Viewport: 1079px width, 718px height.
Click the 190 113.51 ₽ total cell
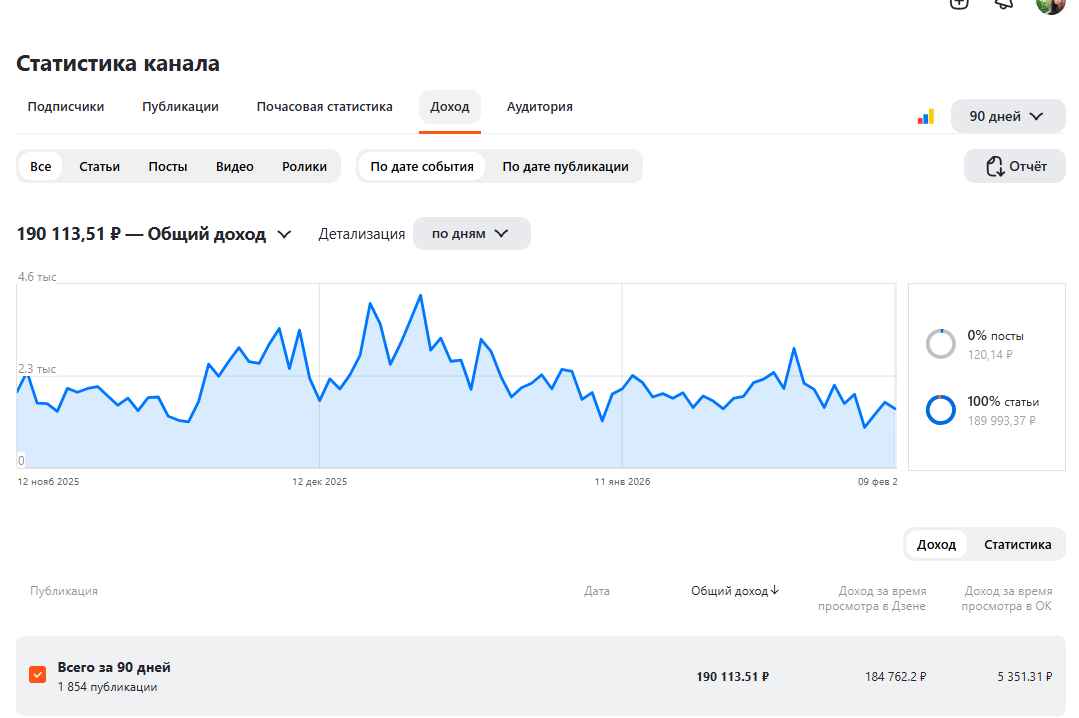coord(732,677)
